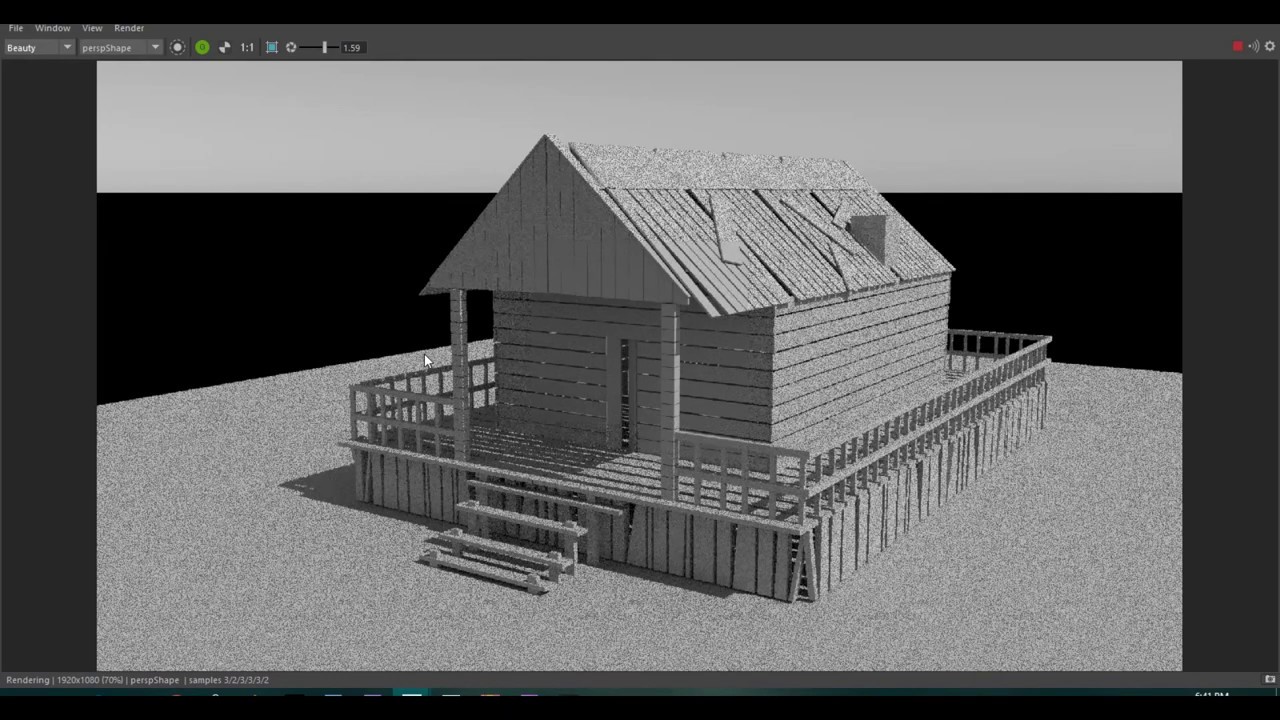Open the View menu
1280x720 pixels.
point(92,28)
